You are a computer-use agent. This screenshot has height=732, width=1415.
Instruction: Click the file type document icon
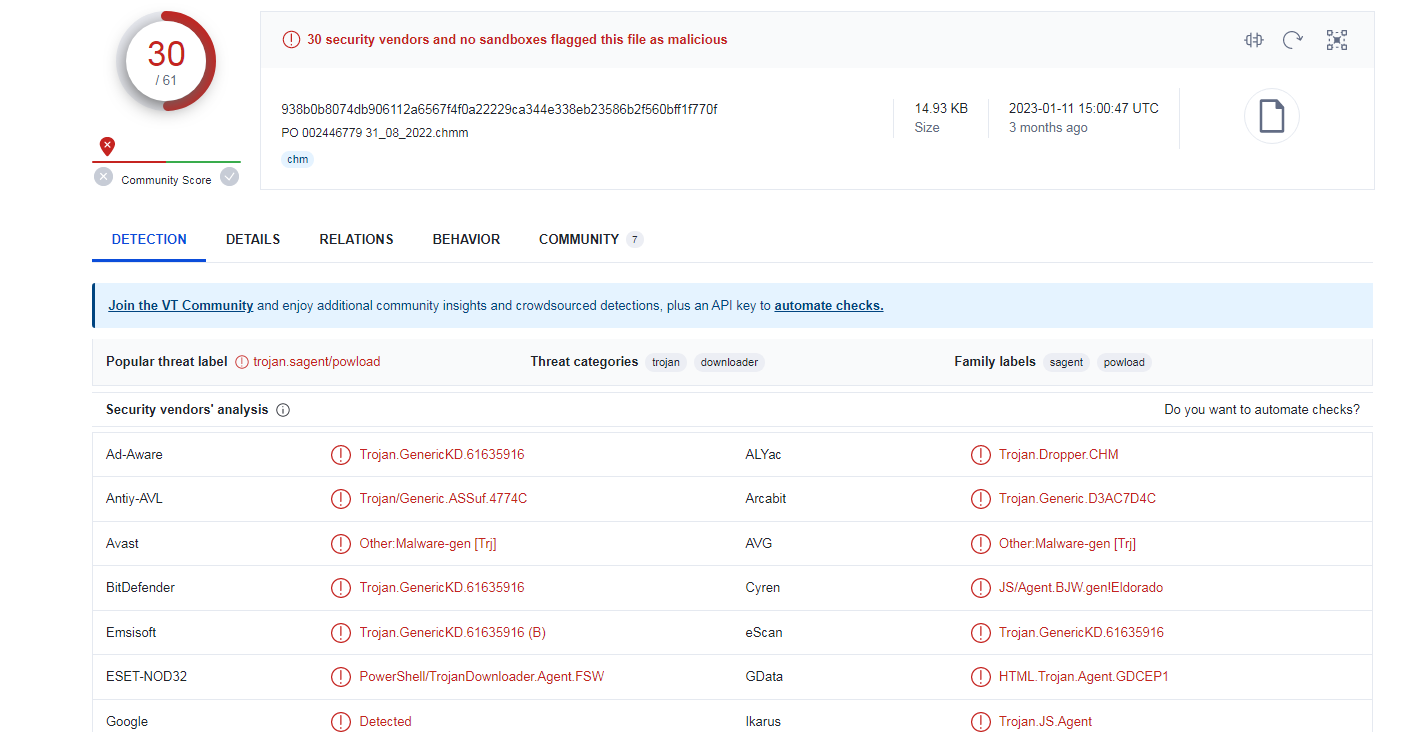(x=1271, y=116)
